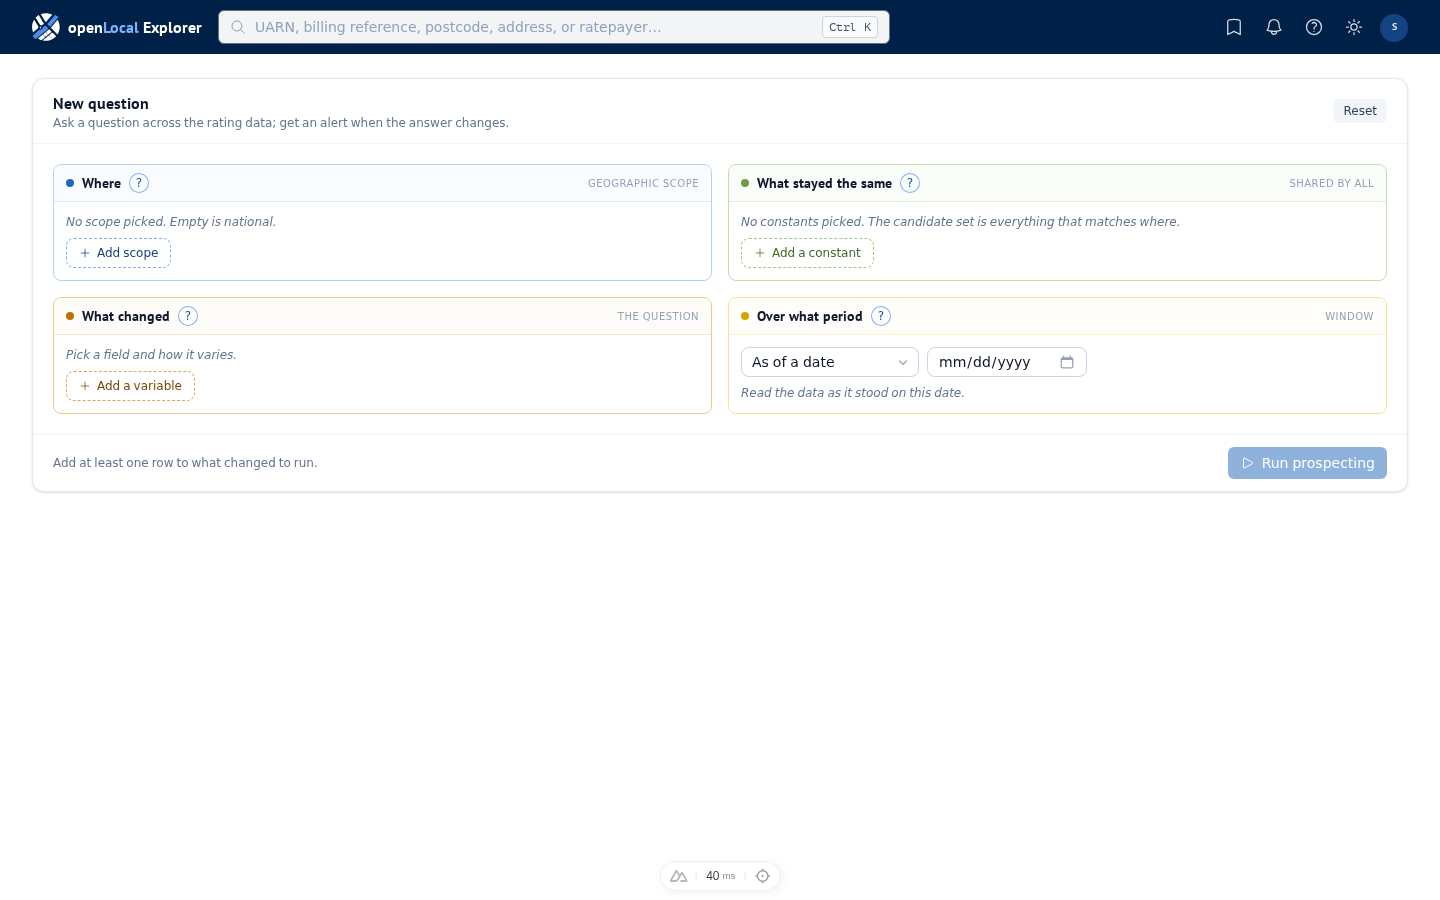1440x900 pixels.
Task: Show help for Over what period
Action: 881,316
